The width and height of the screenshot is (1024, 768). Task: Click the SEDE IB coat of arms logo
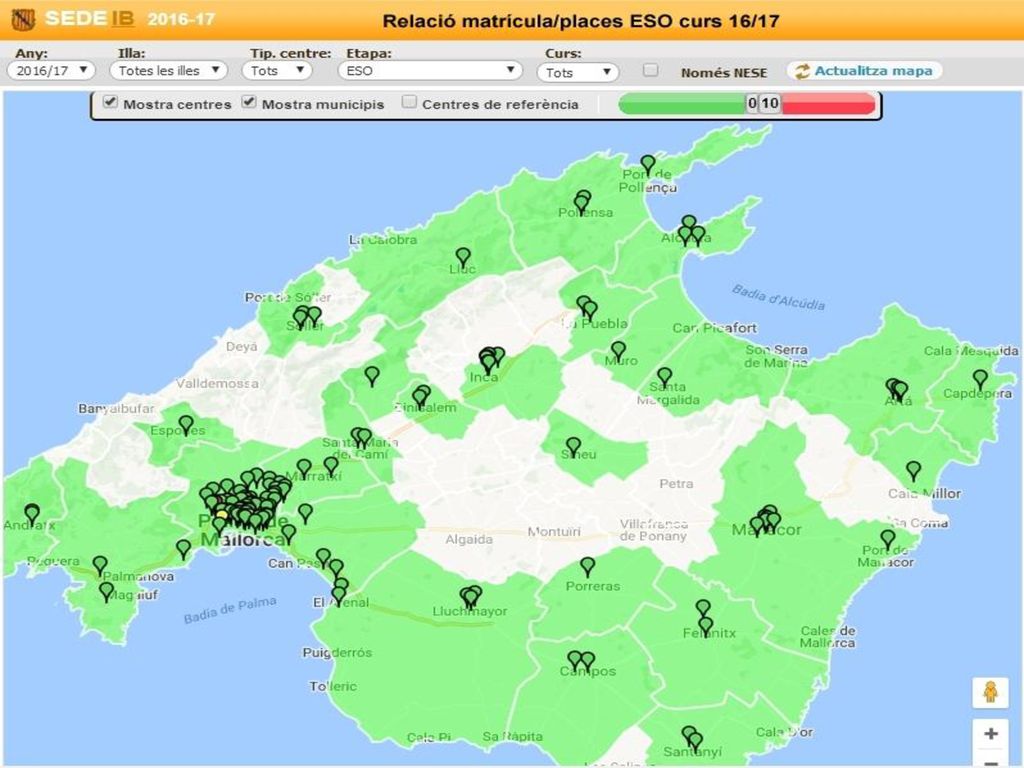pos(24,20)
